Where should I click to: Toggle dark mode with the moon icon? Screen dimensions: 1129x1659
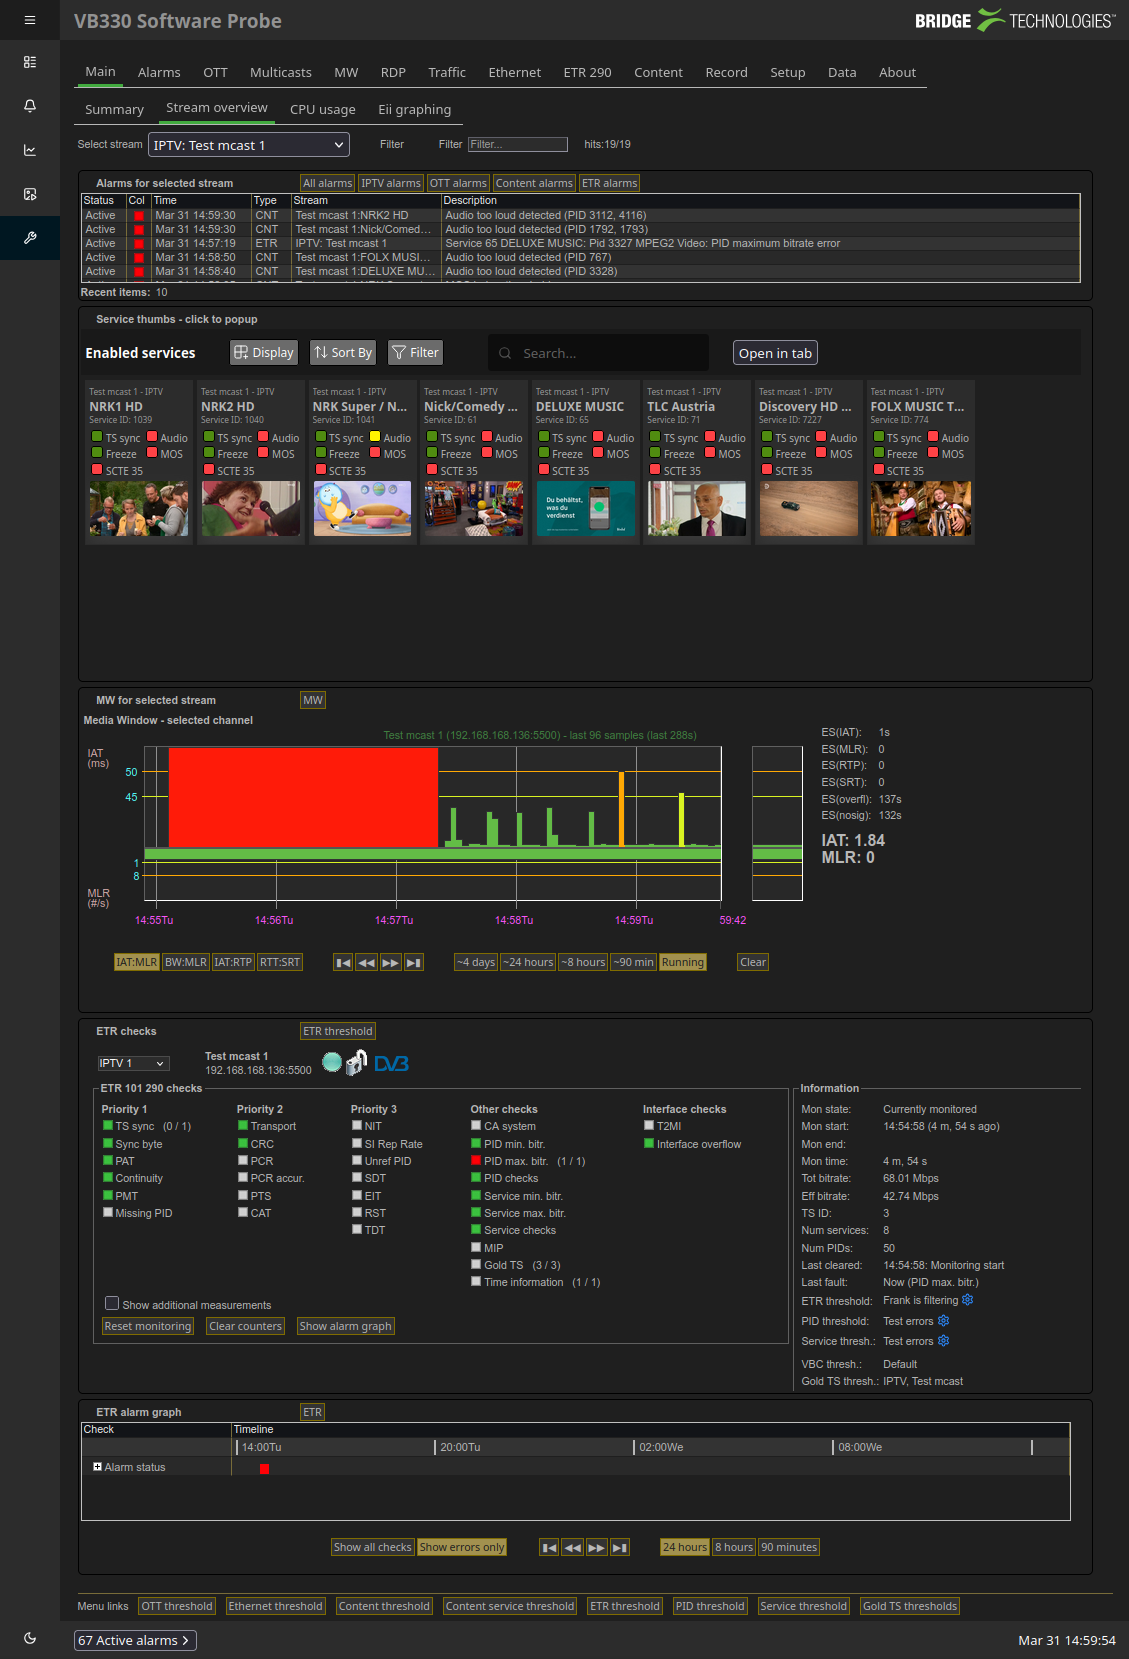pos(30,1638)
